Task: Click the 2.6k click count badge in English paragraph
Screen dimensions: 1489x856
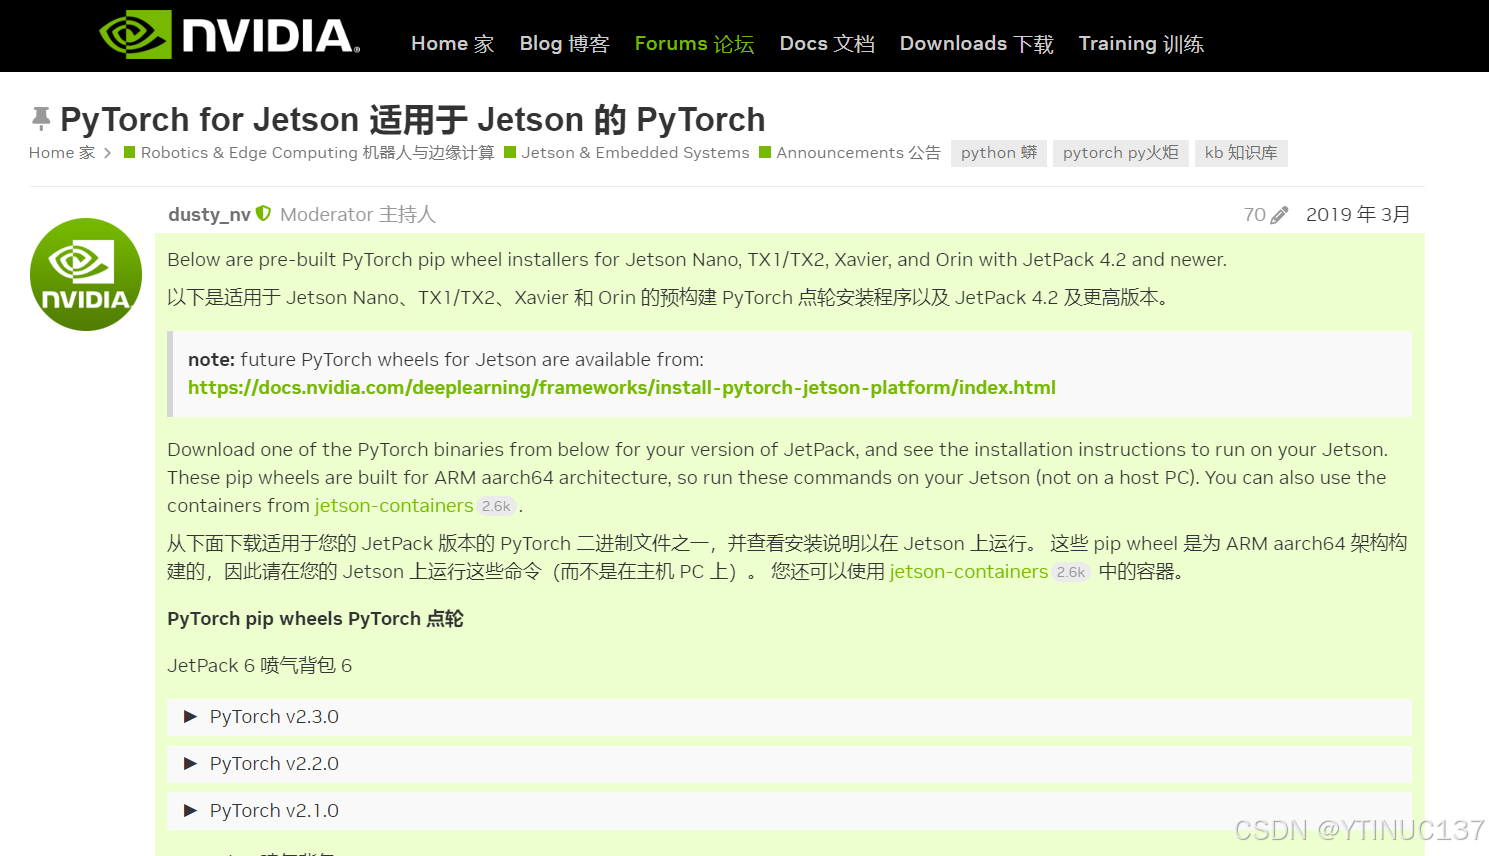Action: pos(496,506)
